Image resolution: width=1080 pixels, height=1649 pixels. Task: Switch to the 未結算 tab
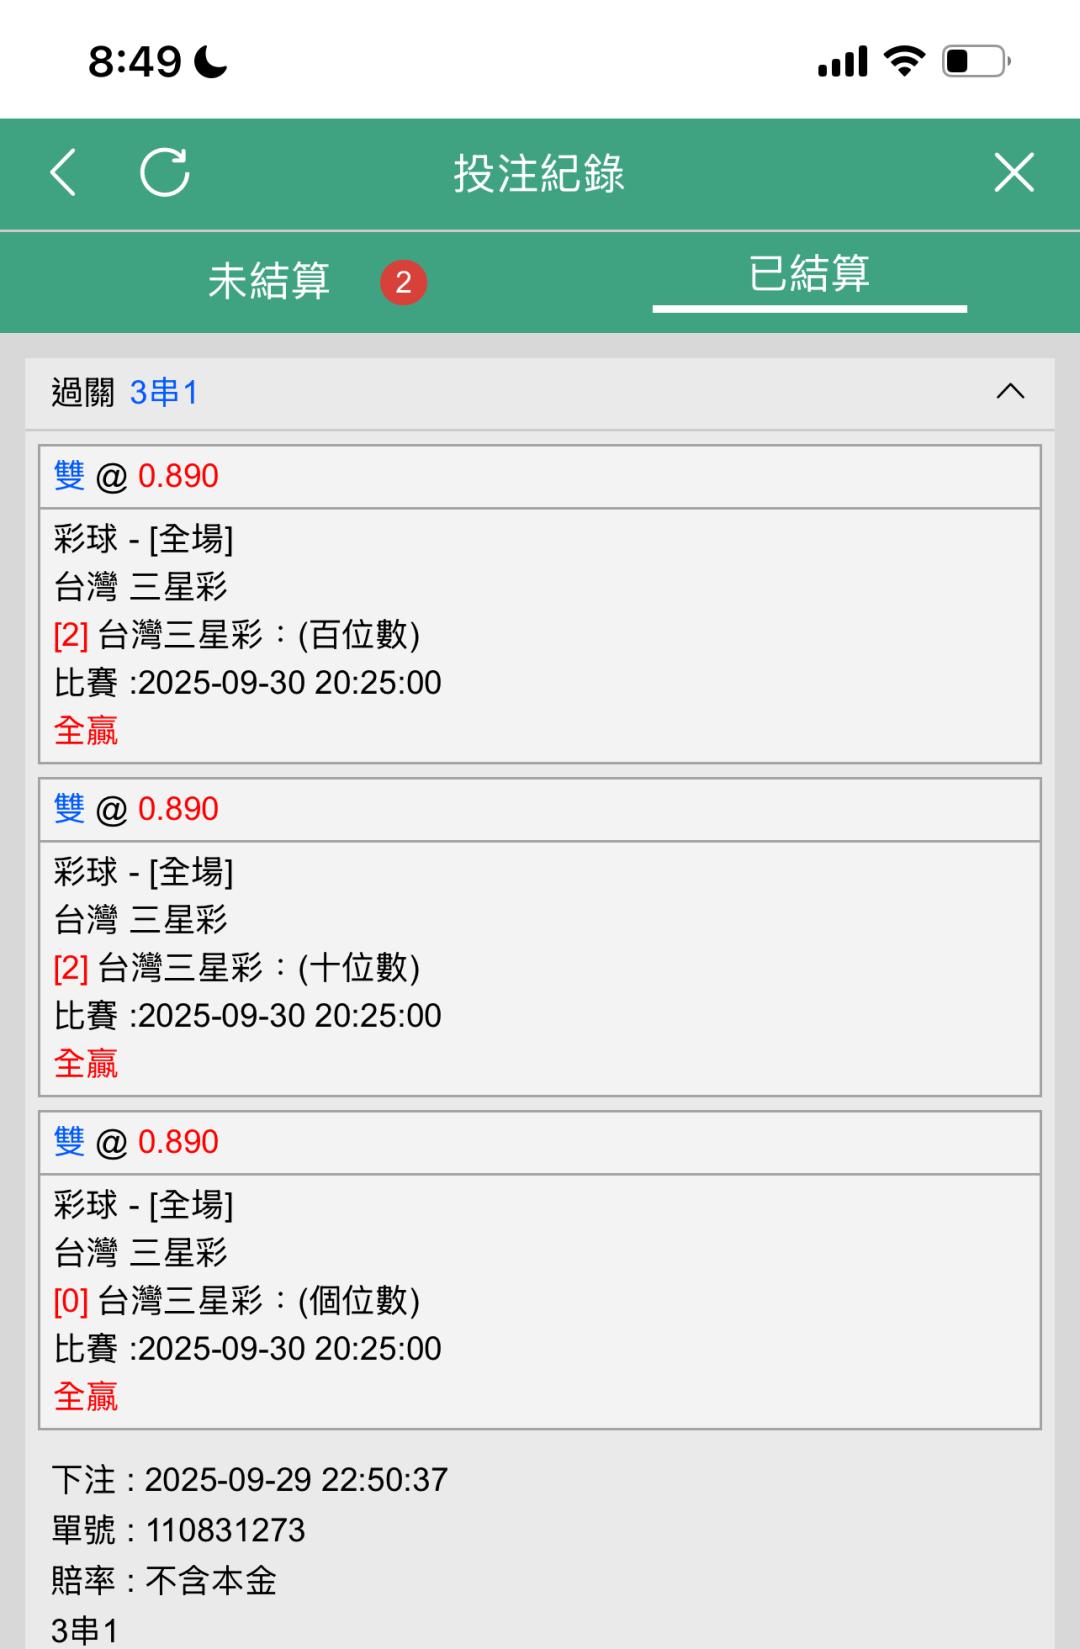269,281
